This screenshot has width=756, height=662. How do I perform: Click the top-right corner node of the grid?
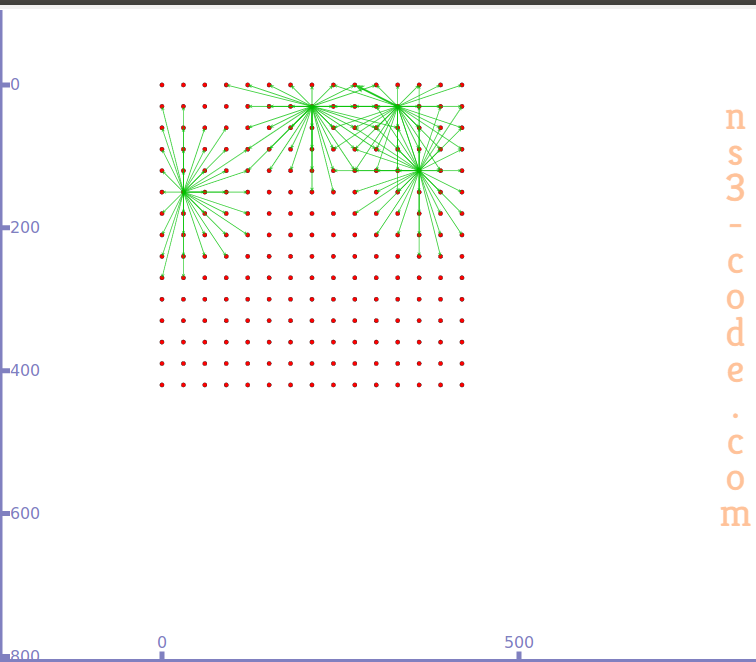(x=462, y=85)
